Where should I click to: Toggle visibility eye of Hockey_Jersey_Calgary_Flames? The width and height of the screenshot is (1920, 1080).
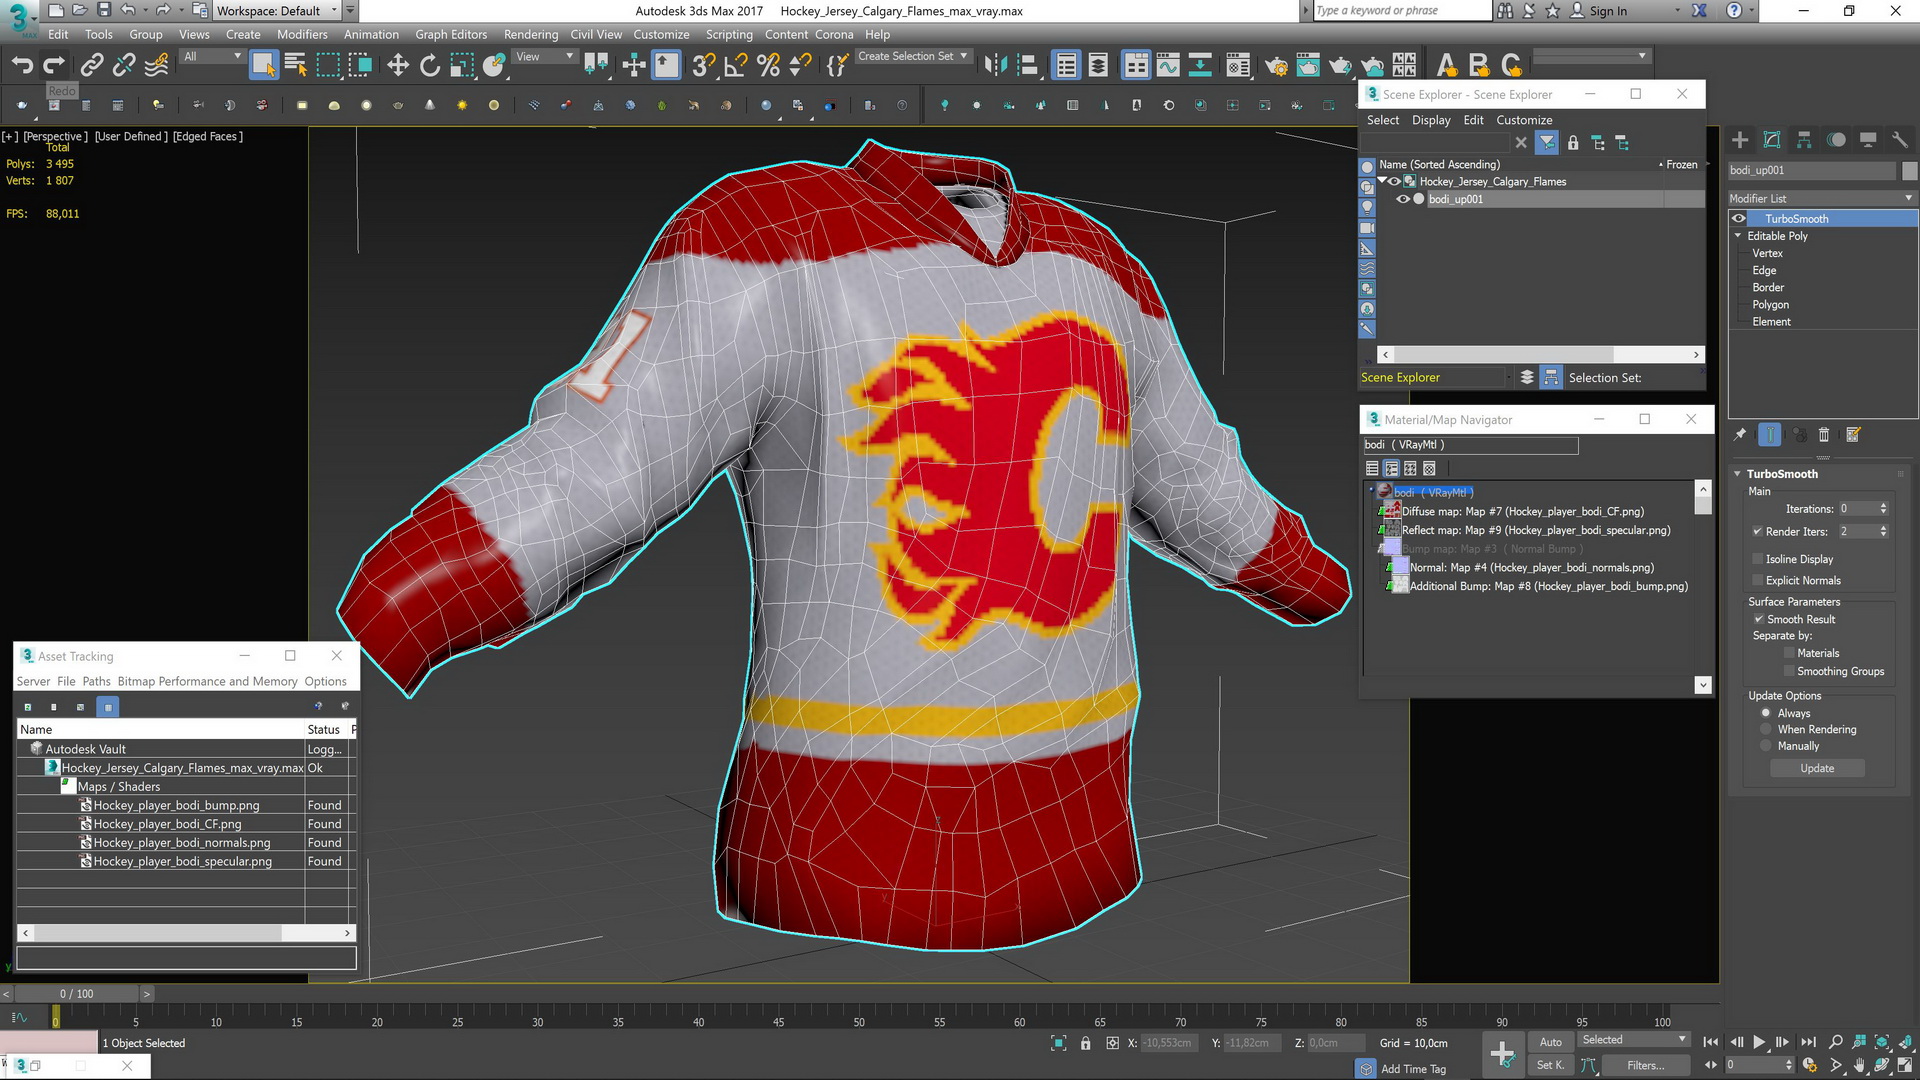pos(1394,181)
